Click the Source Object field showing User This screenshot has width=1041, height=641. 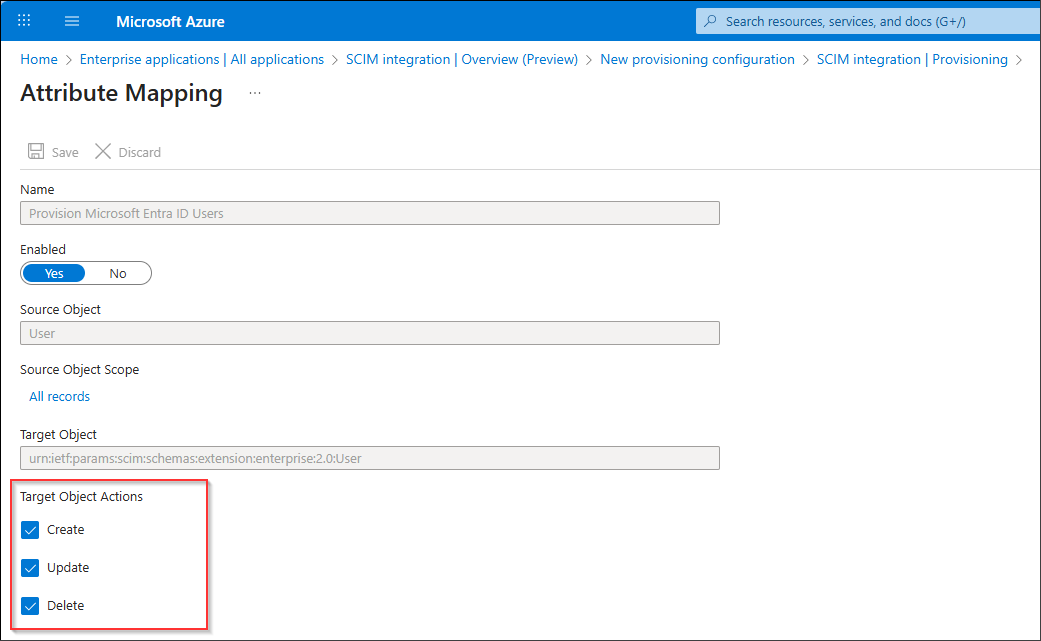click(x=370, y=333)
